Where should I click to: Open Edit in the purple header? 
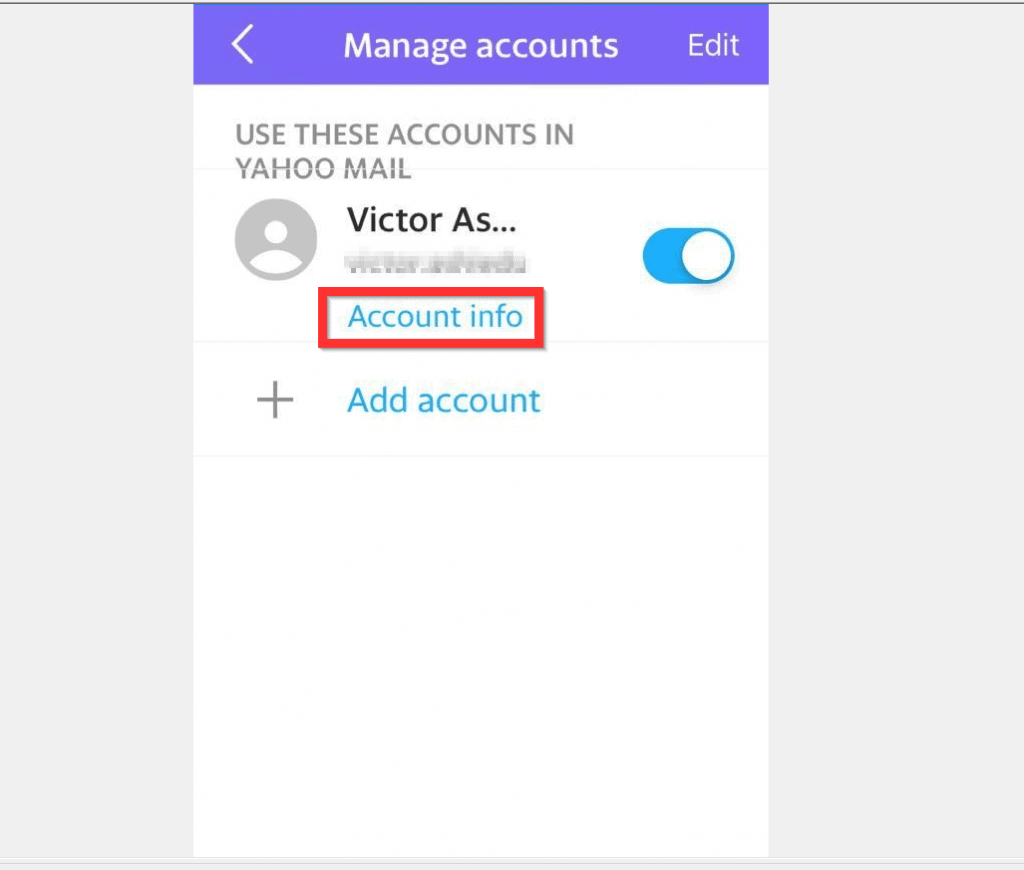(713, 45)
